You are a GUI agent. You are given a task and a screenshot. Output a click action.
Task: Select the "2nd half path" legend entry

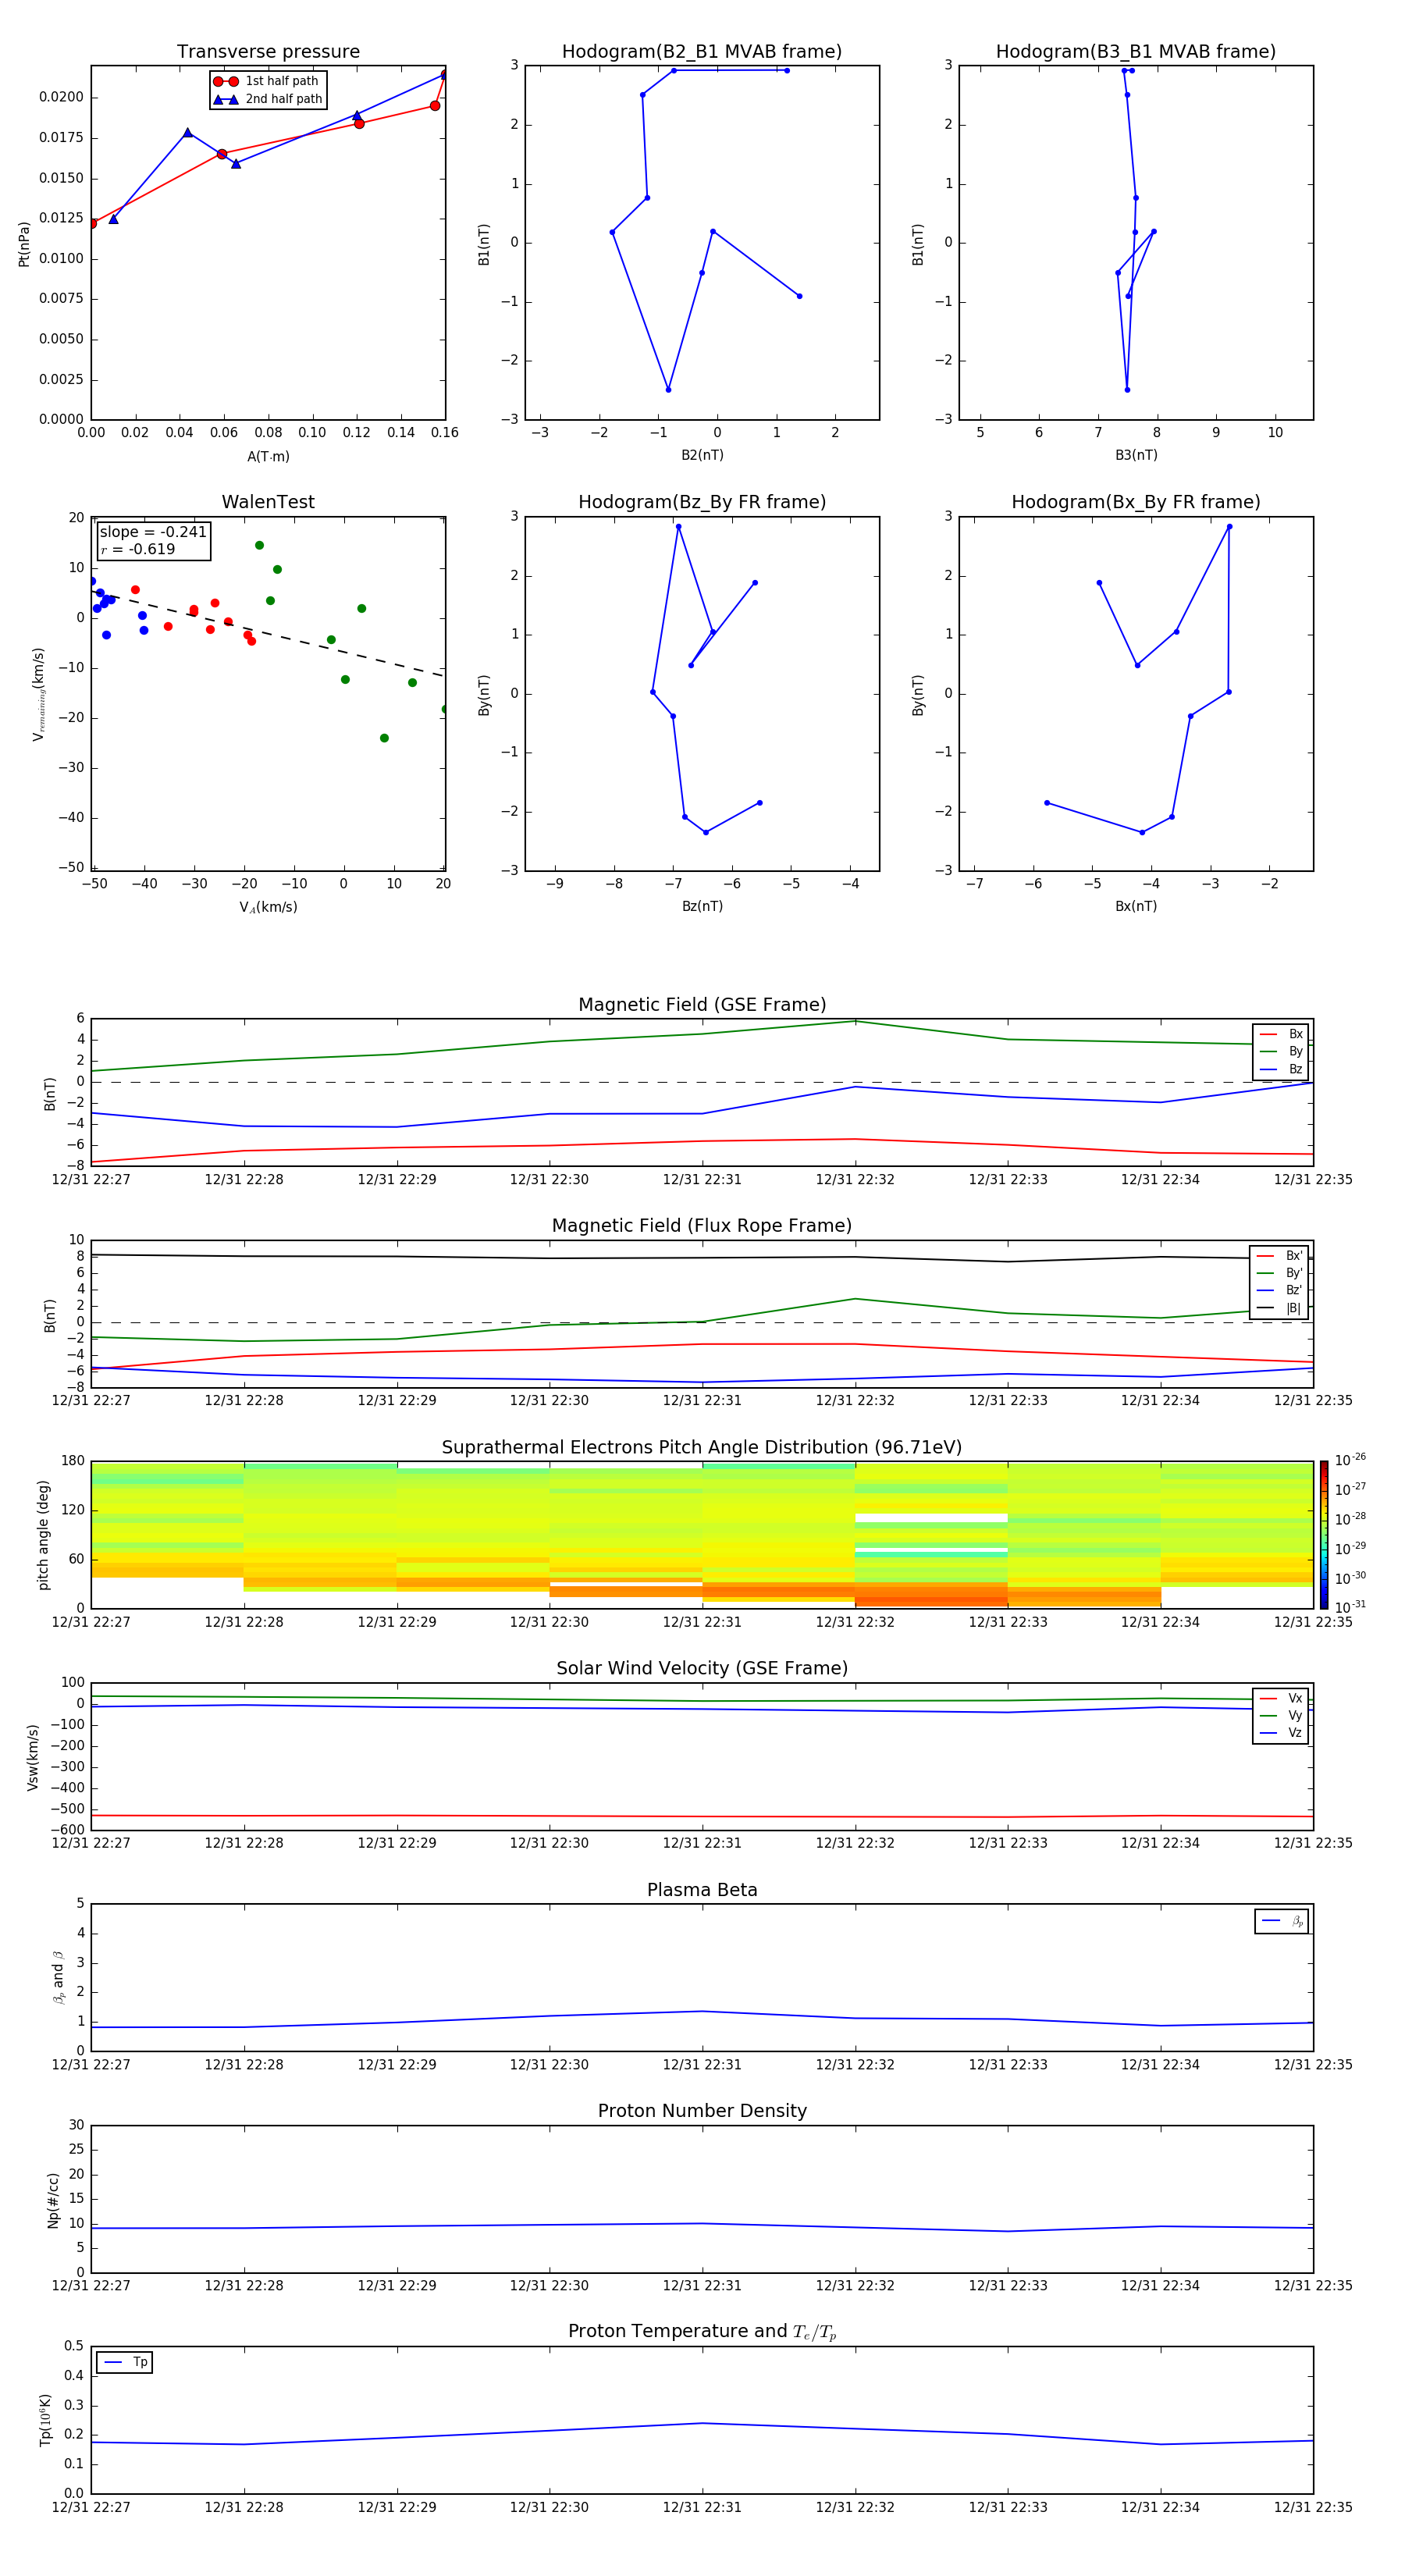tap(267, 99)
